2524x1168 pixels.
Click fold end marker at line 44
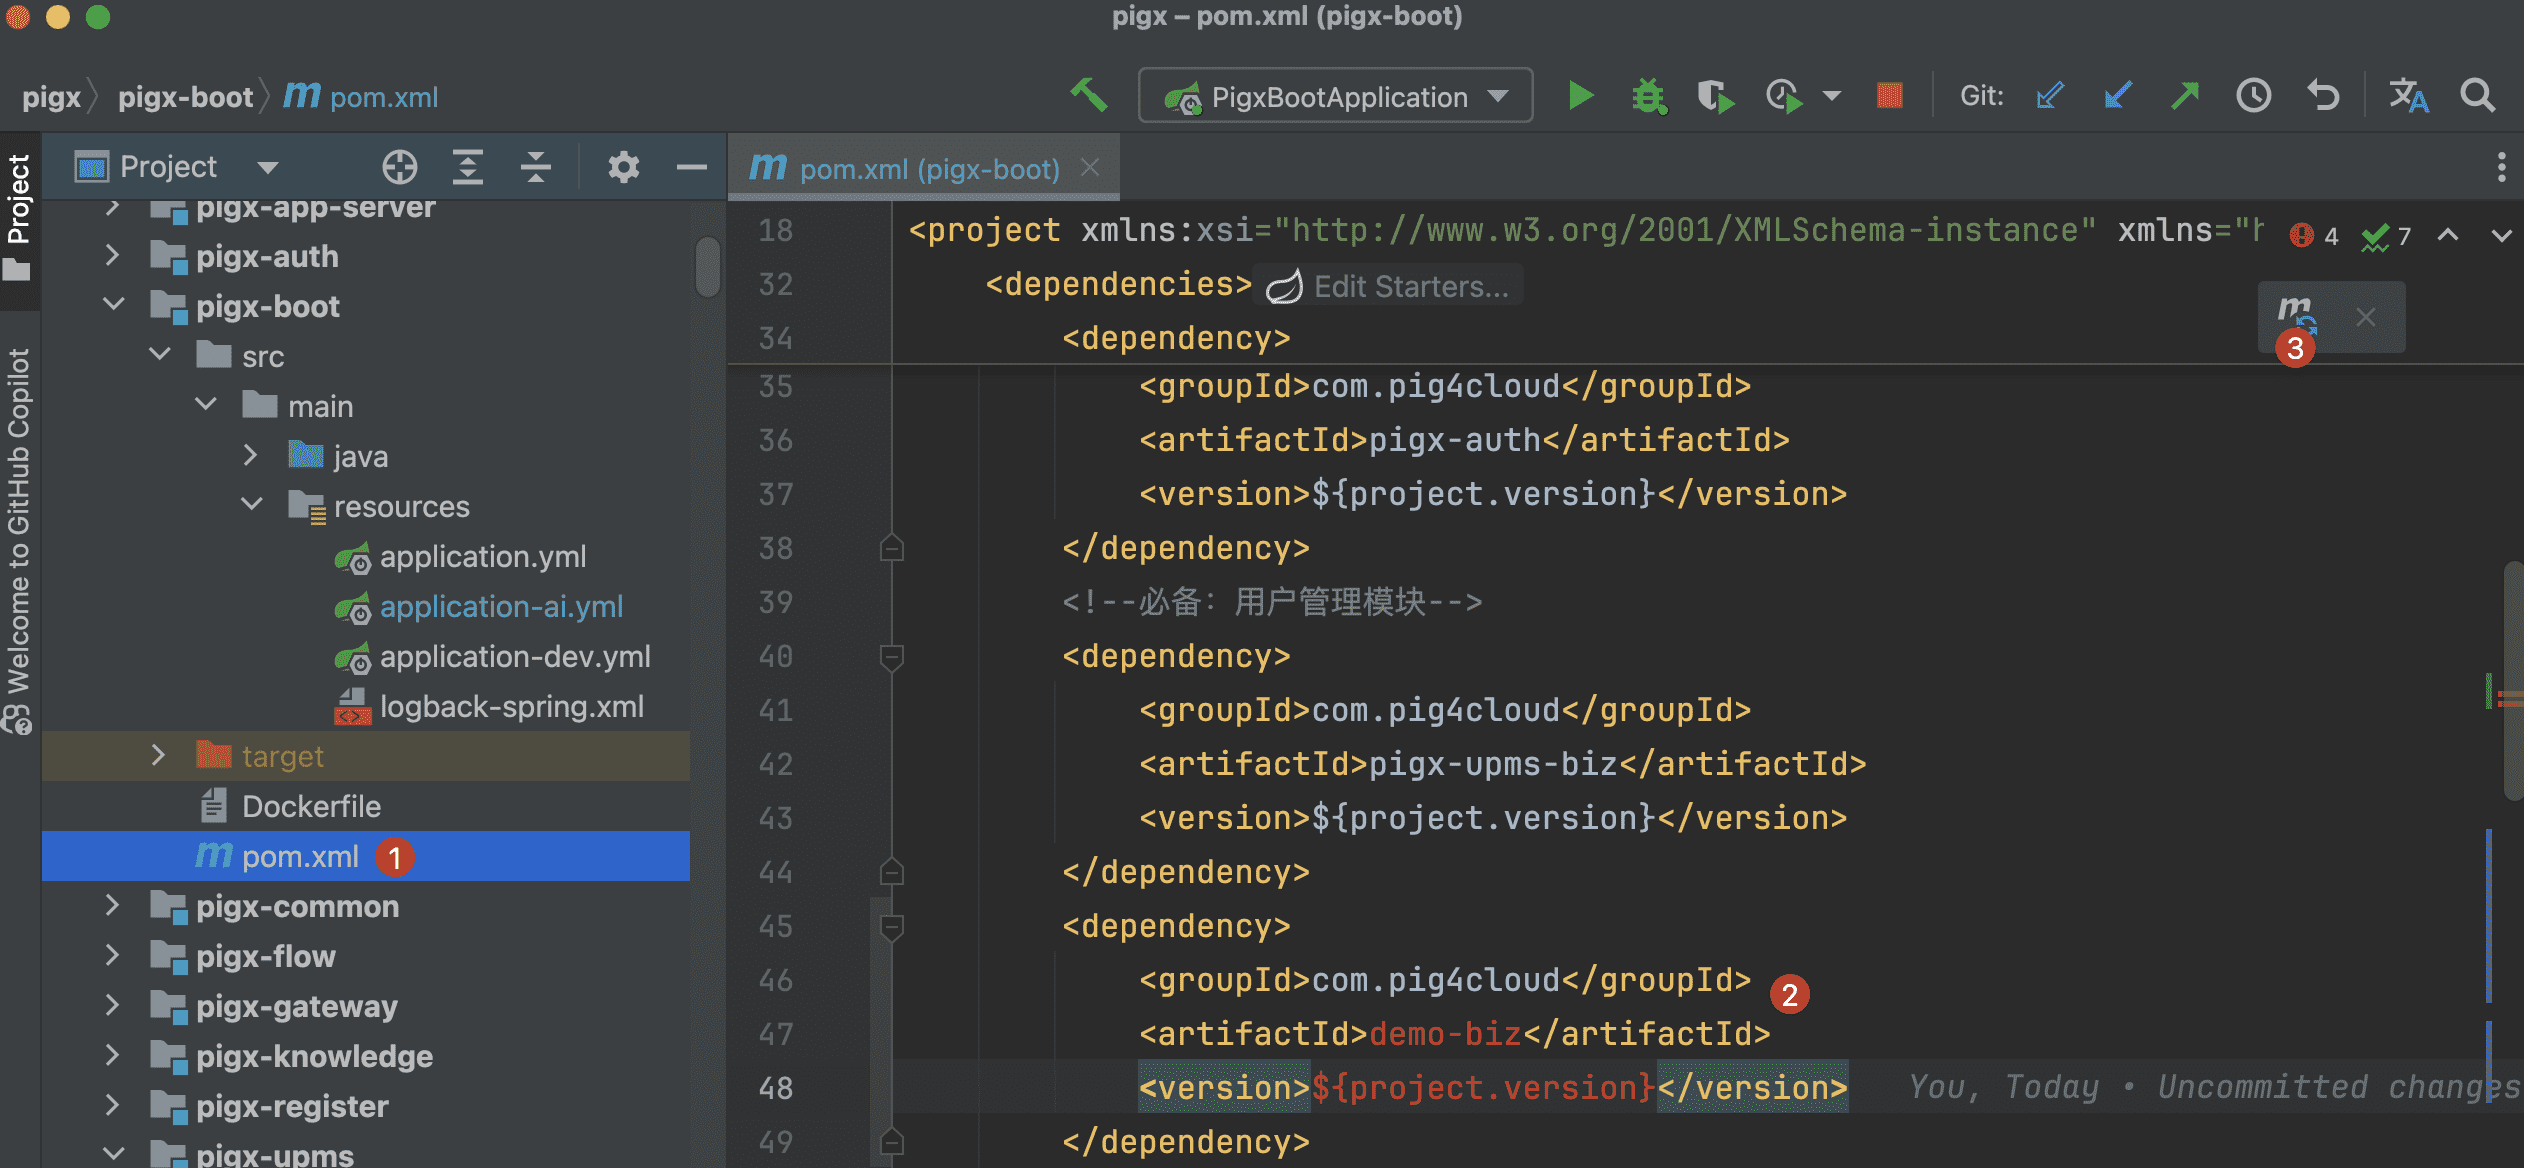tap(892, 872)
